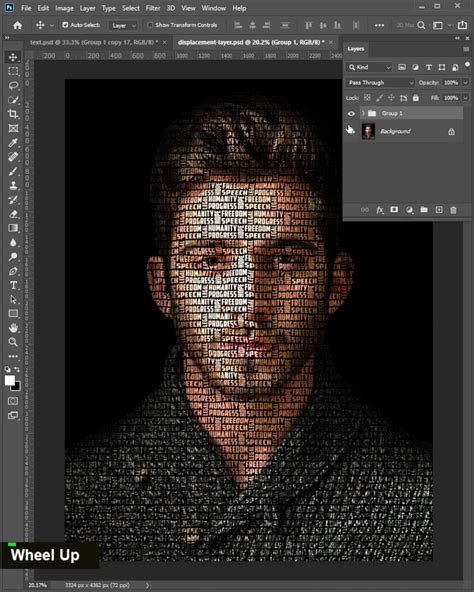Toggle Quick Mask mode
This screenshot has width=474, height=592.
coord(13,401)
